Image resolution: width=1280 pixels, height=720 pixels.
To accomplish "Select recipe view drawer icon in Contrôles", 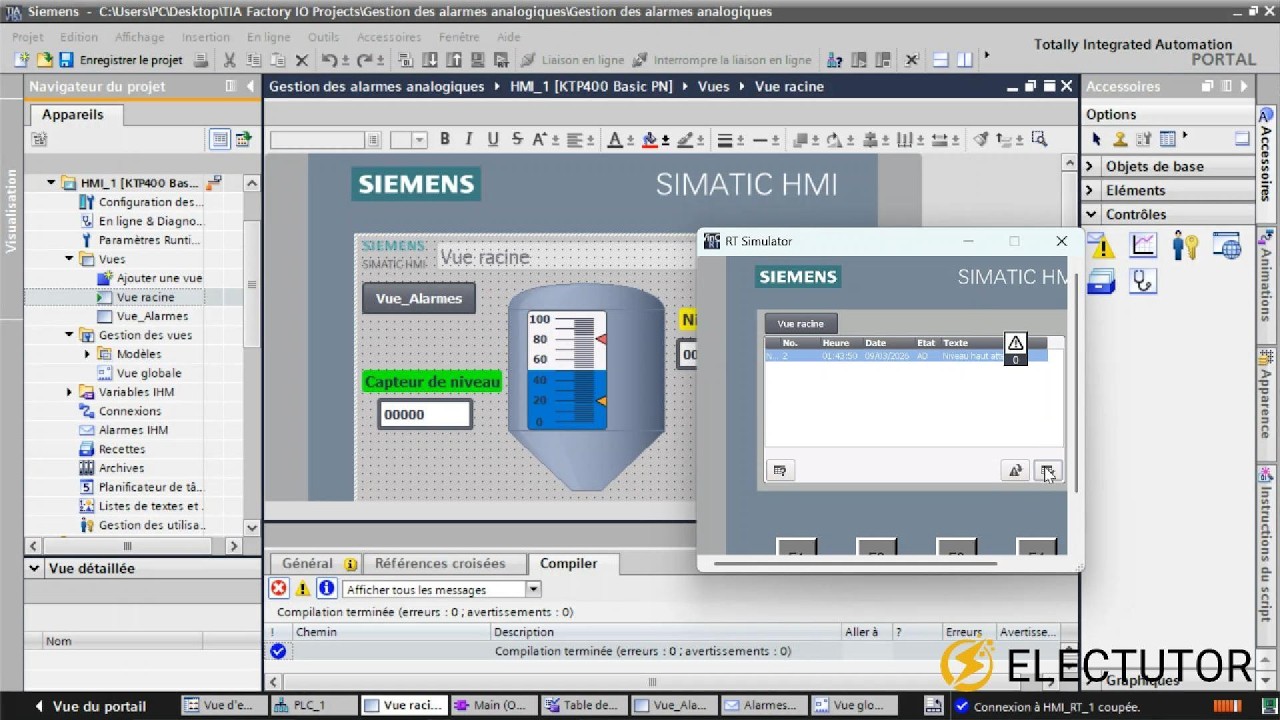I will (1102, 282).
